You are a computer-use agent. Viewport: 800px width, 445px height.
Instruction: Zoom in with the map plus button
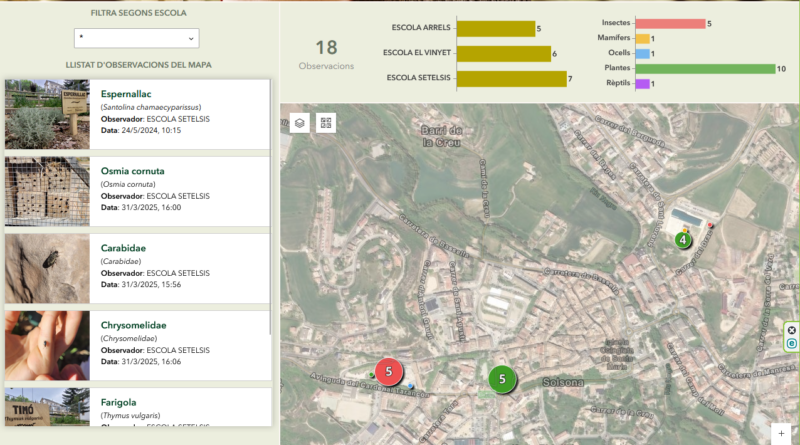coord(781,433)
